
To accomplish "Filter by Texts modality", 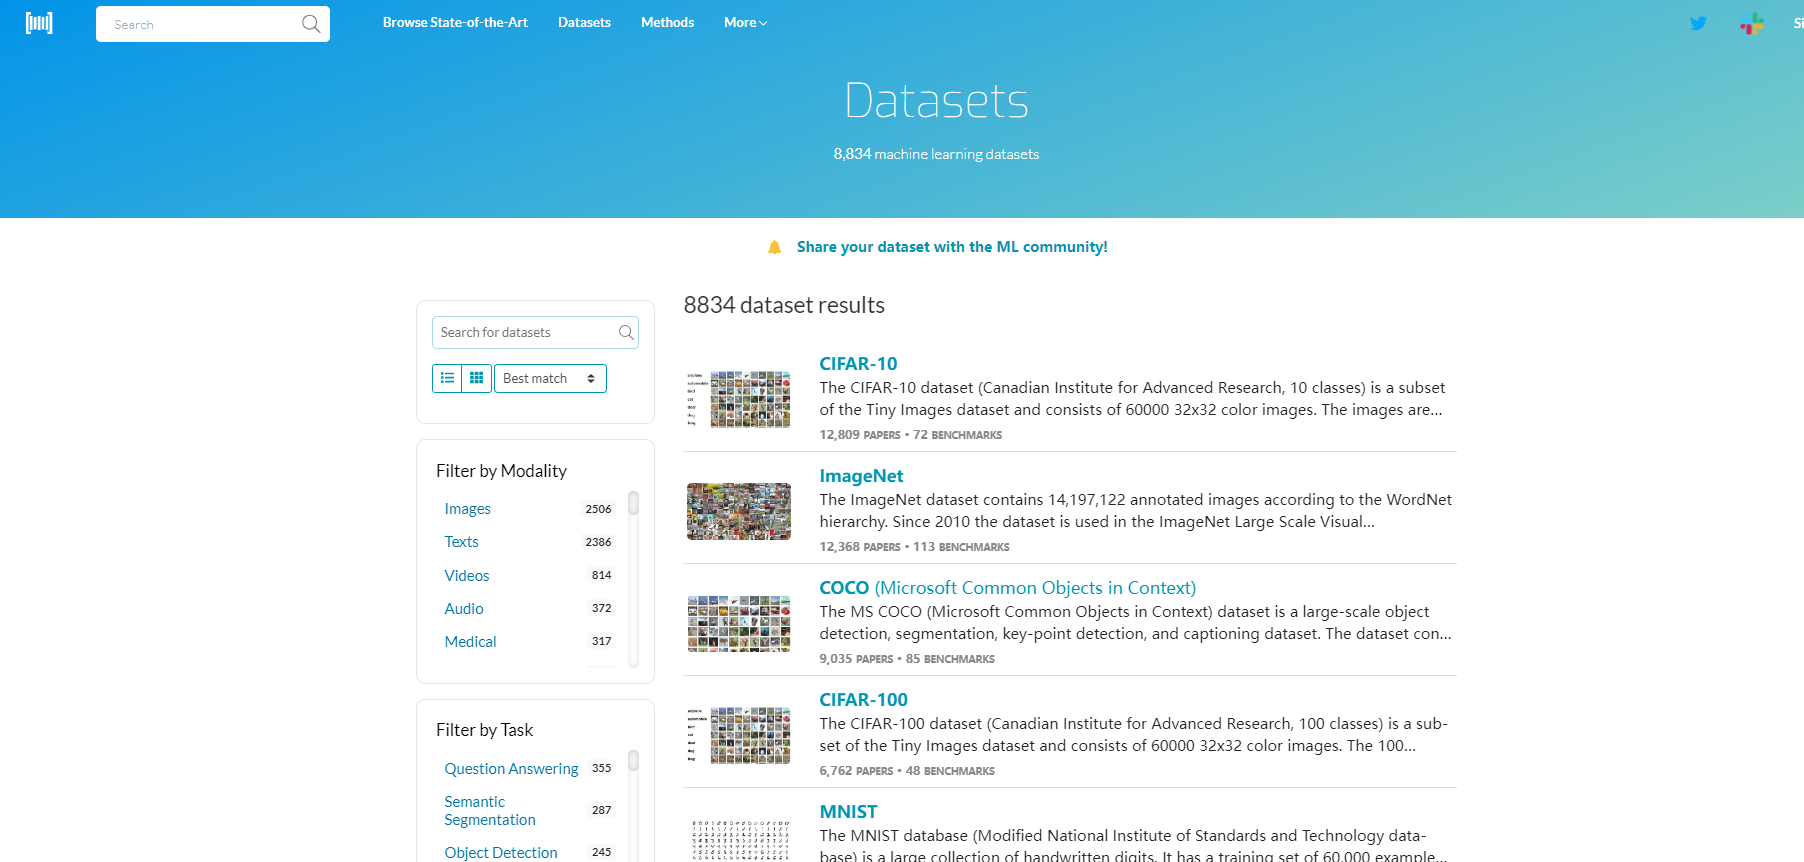I will (461, 542).
